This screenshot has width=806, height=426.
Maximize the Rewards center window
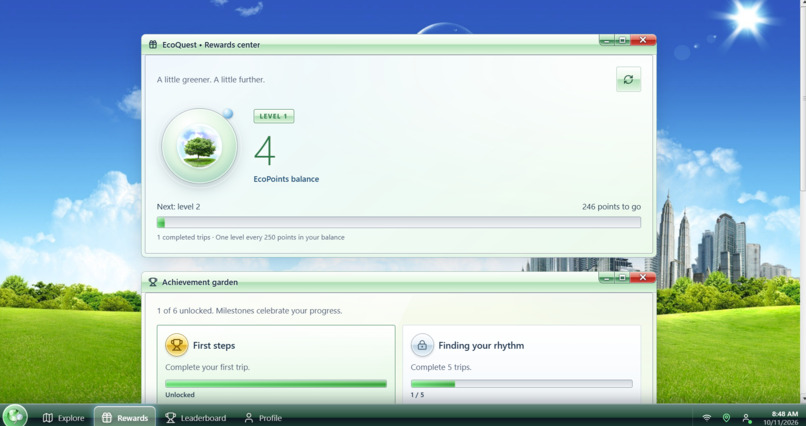coord(622,40)
